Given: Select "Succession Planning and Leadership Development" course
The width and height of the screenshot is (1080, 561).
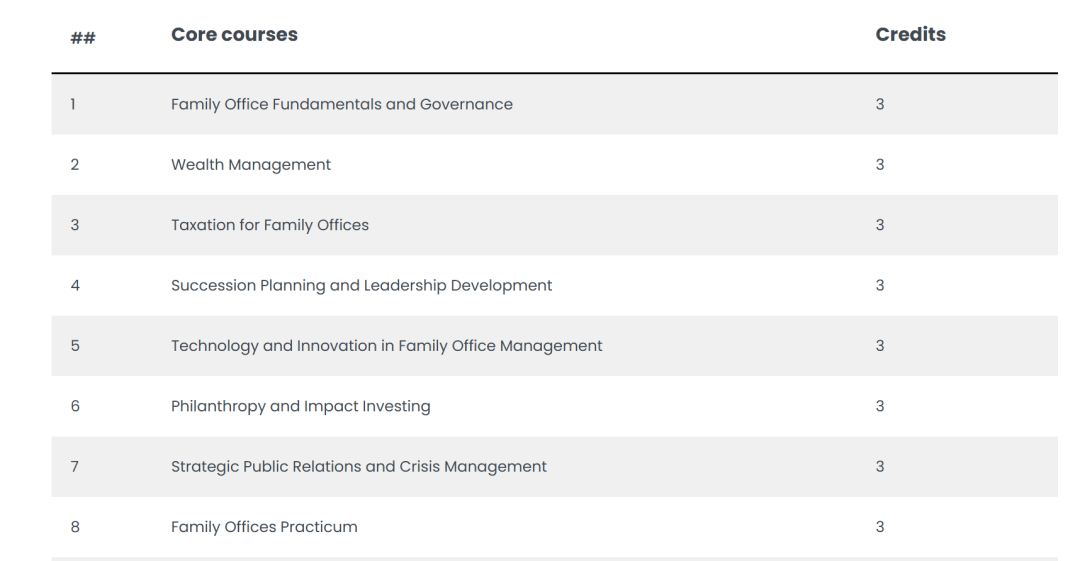Looking at the screenshot, I should 361,286.
